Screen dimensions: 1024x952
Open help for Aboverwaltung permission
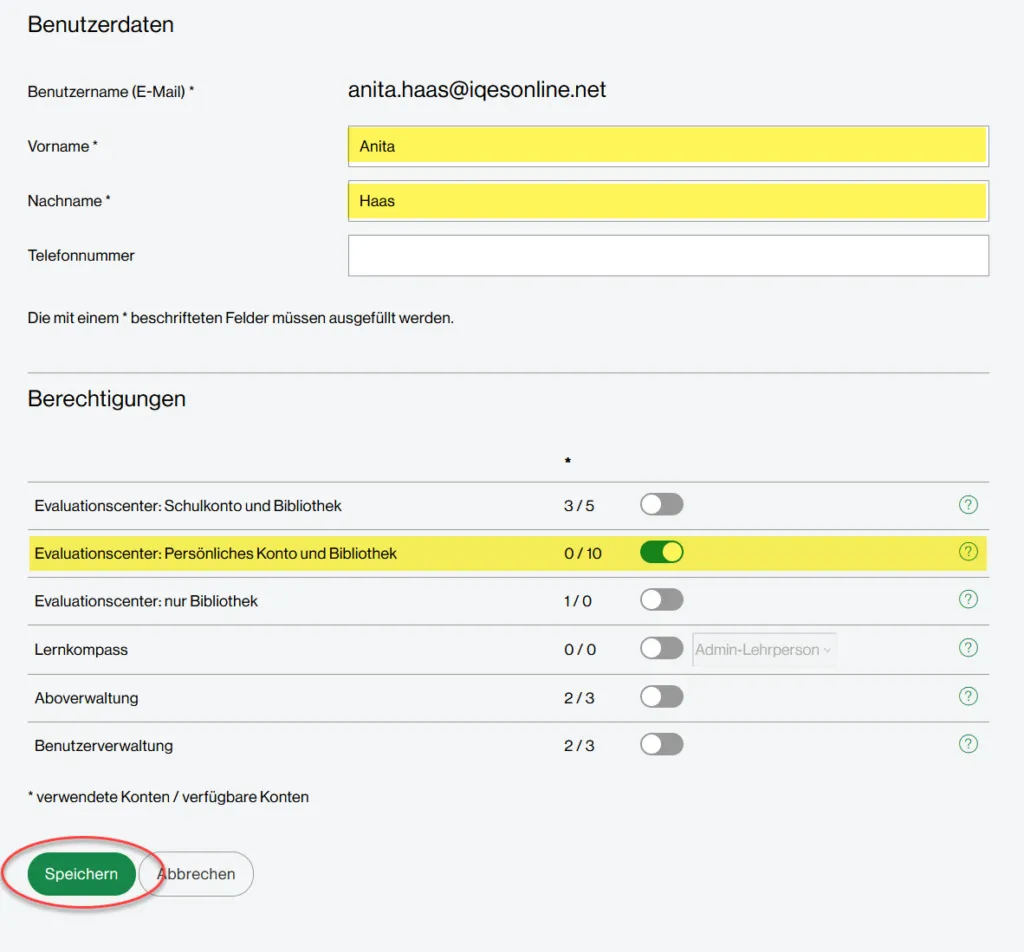(968, 697)
